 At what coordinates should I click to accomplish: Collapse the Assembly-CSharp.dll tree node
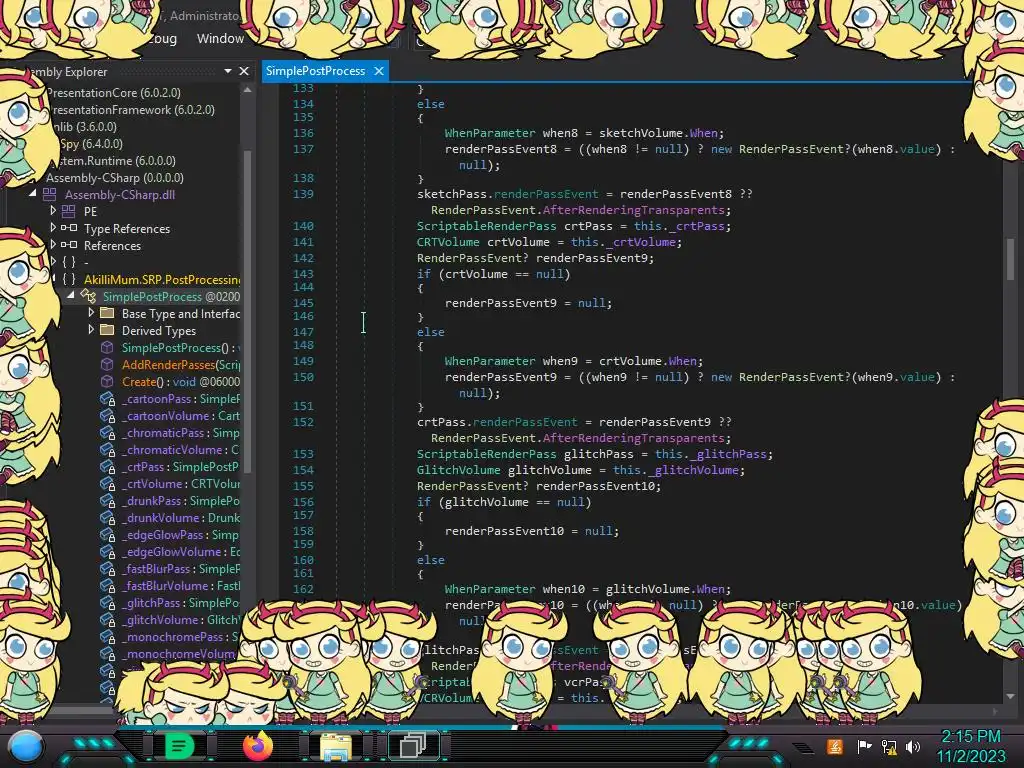(32, 194)
